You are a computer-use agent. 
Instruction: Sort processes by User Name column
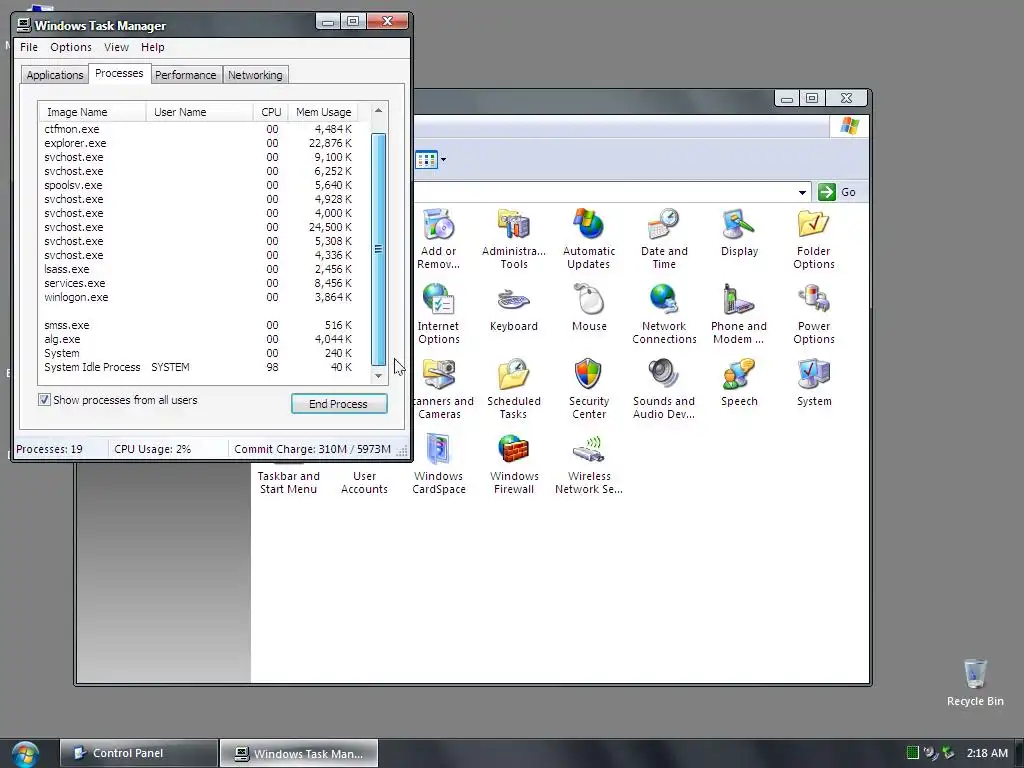coord(199,112)
